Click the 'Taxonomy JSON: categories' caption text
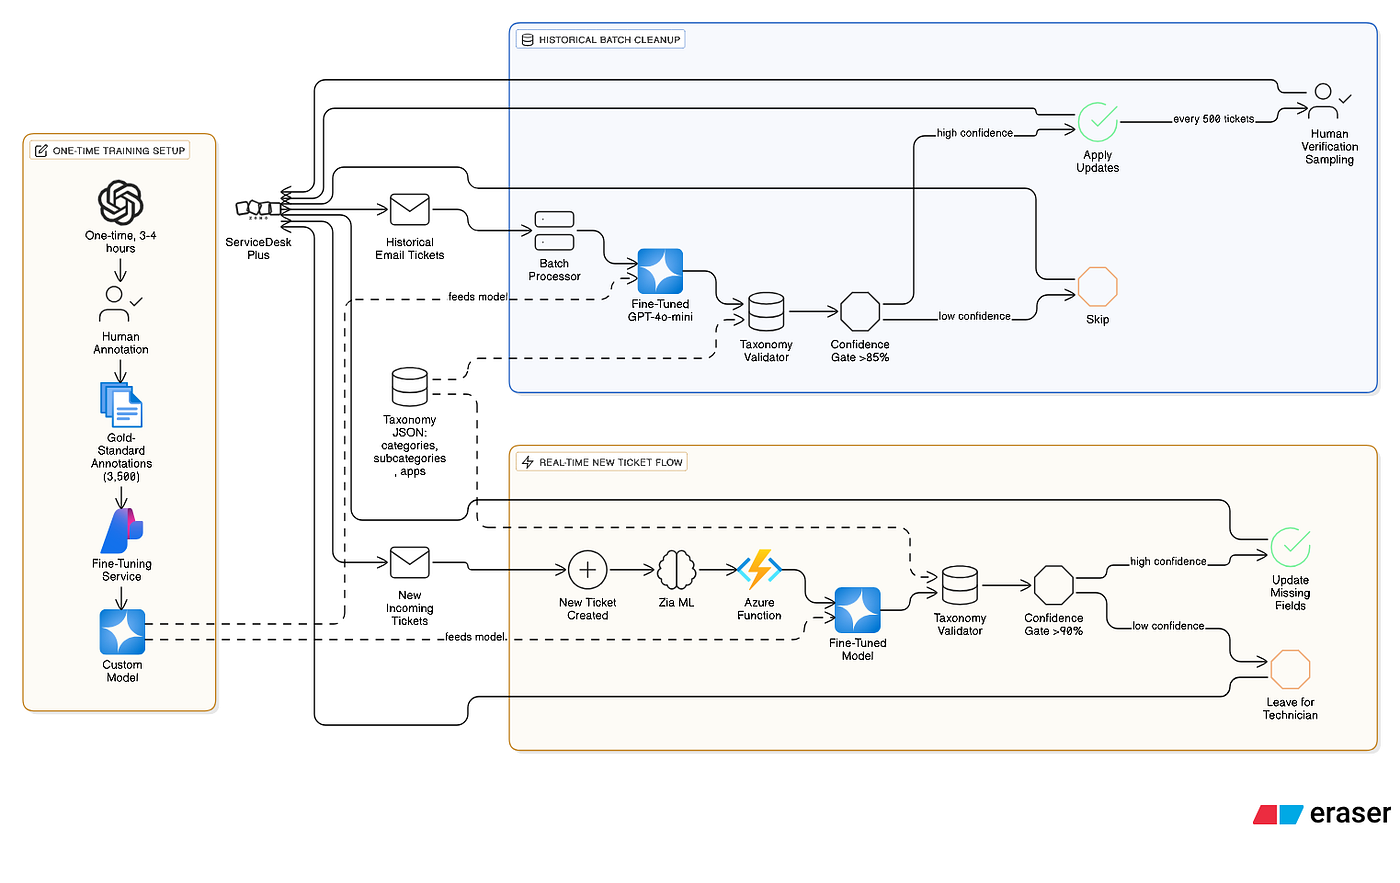The height and width of the screenshot is (883, 1400). pos(410,446)
